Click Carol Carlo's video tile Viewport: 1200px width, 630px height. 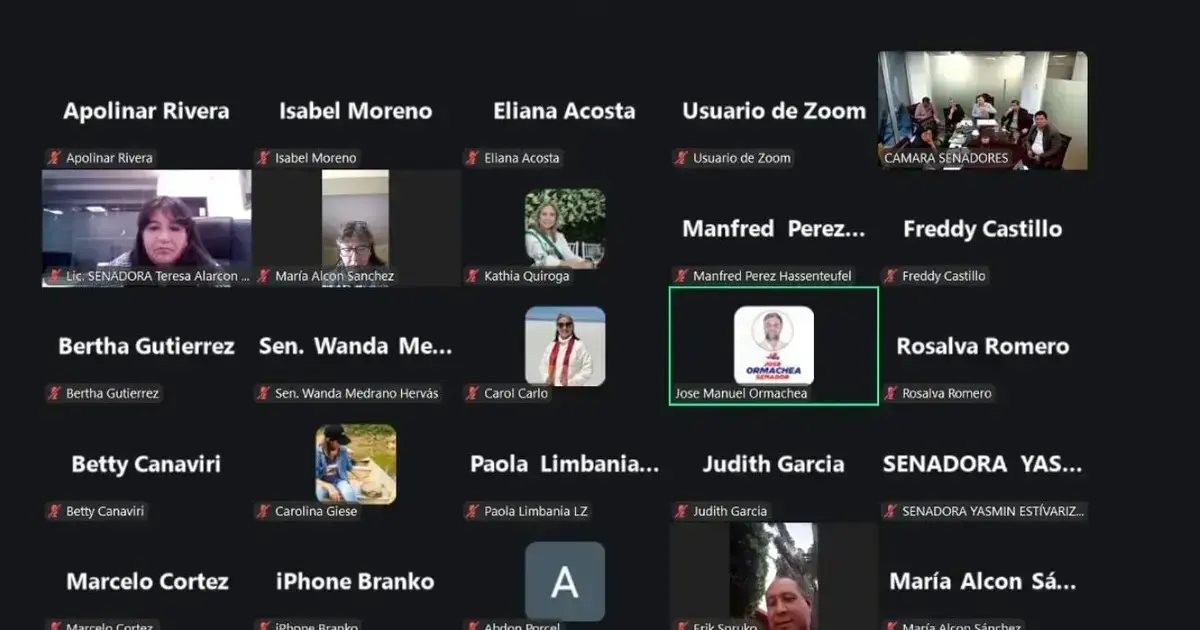564,345
